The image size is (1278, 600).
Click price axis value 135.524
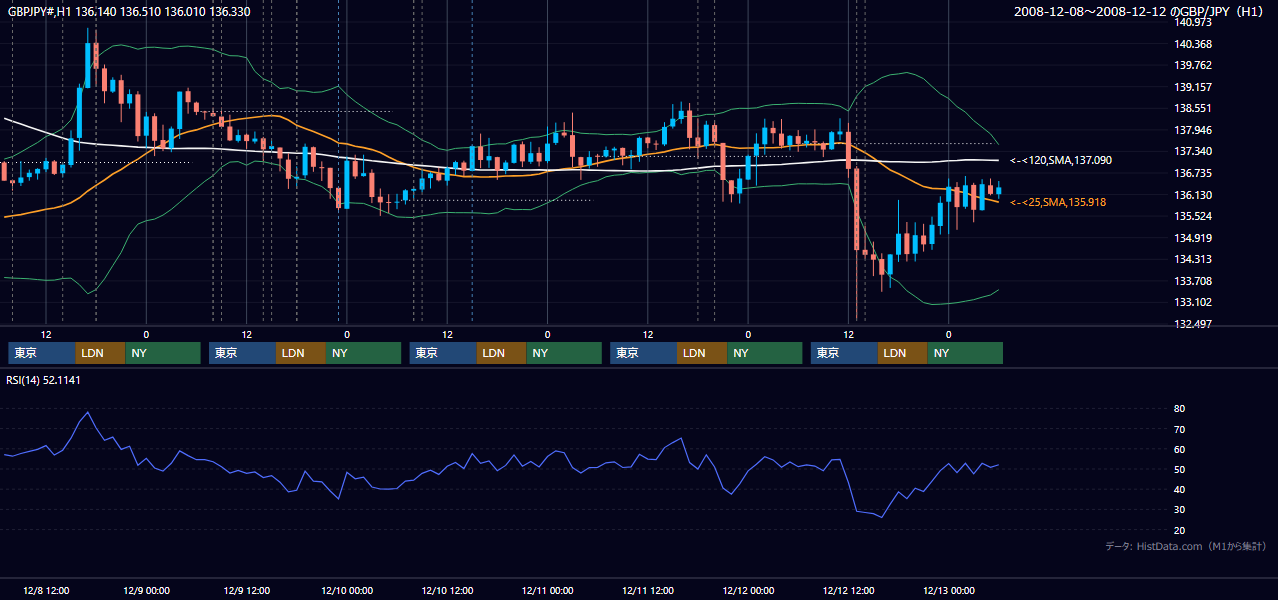[x=1194, y=216]
